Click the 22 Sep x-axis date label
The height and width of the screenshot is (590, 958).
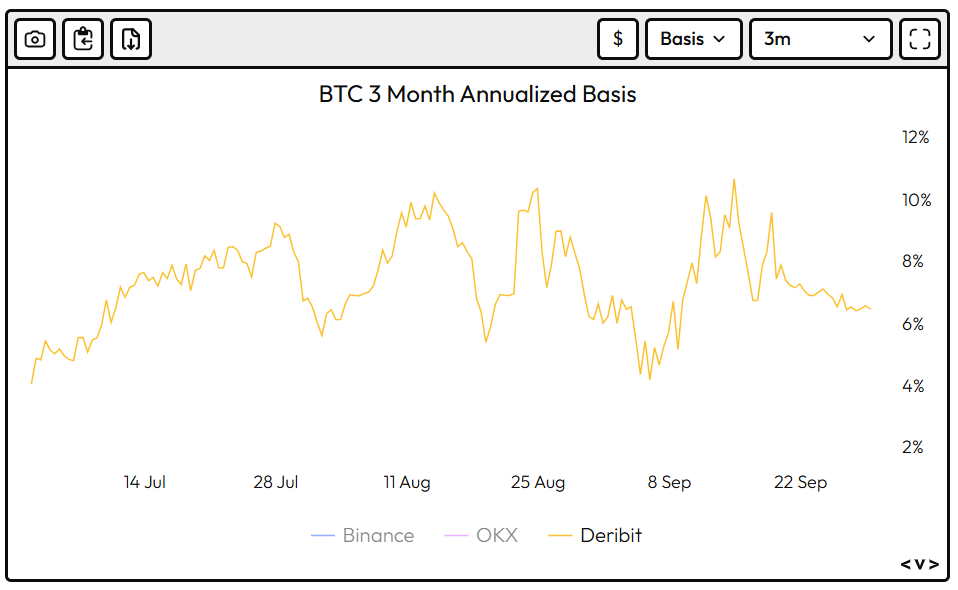pos(800,482)
